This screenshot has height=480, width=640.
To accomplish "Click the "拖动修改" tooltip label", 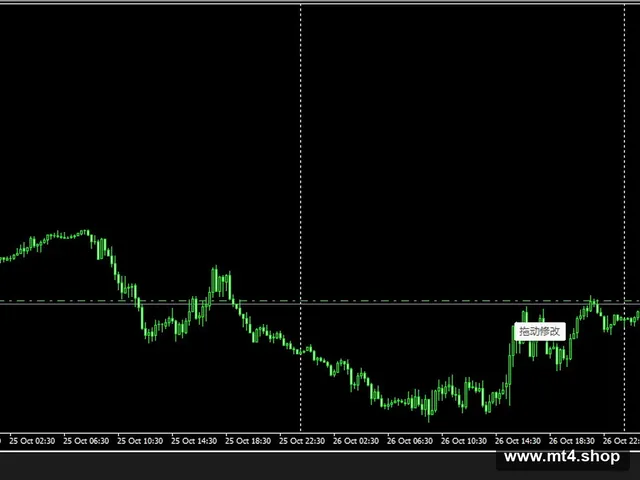I will coord(540,331).
